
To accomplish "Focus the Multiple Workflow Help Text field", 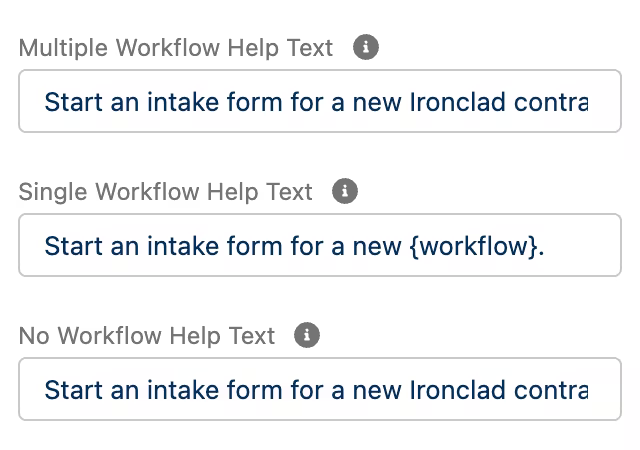I will click(x=320, y=101).
